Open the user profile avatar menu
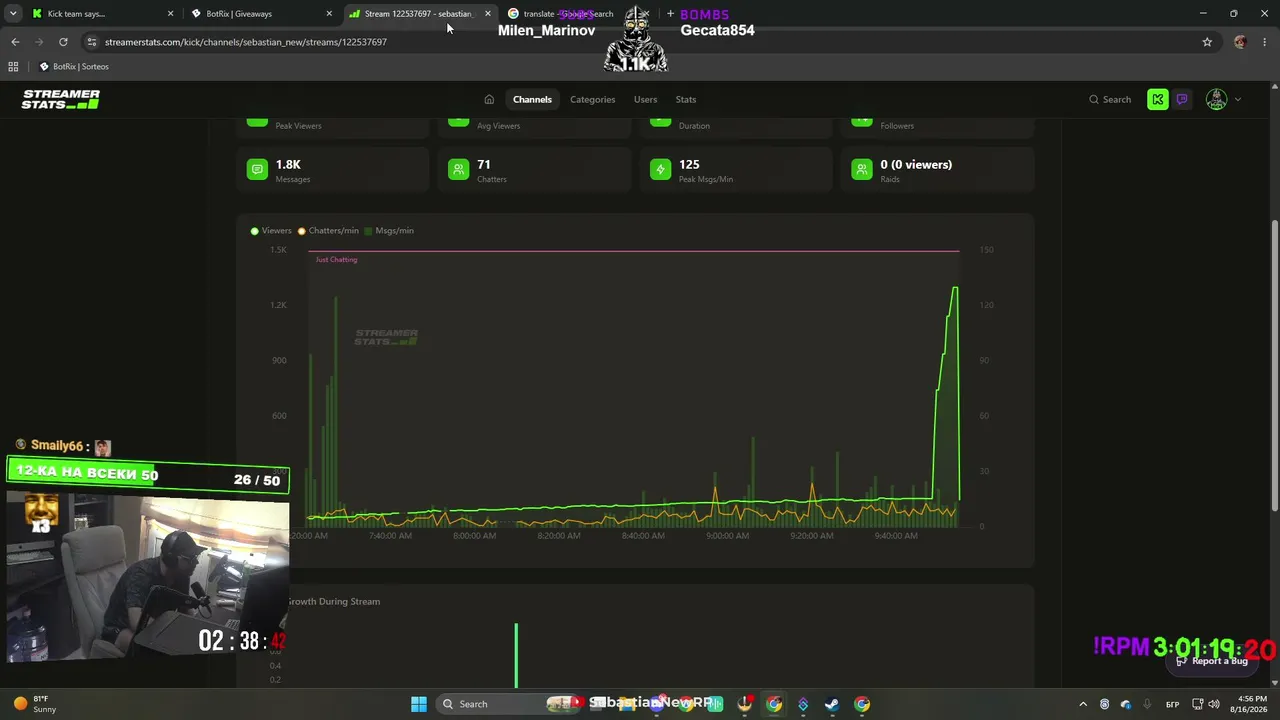 pos(1216,99)
